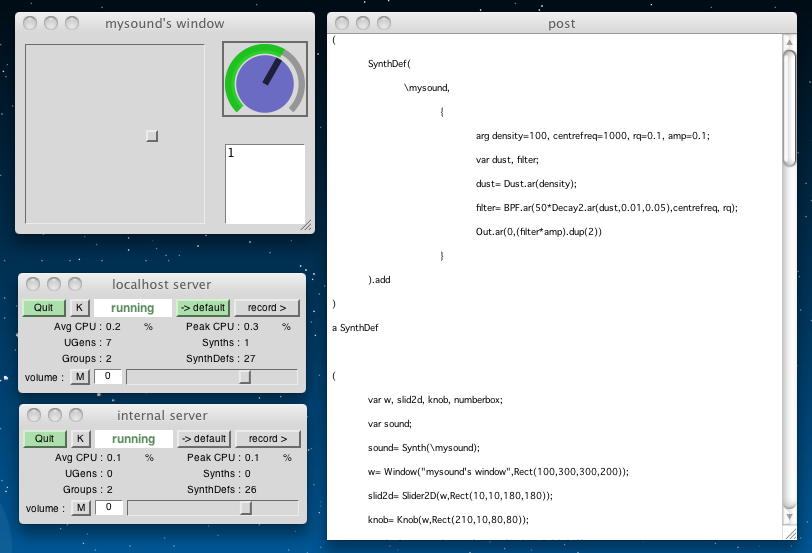Click the internal server volume slider handle
Image resolution: width=812 pixels, height=553 pixels.
point(246,508)
